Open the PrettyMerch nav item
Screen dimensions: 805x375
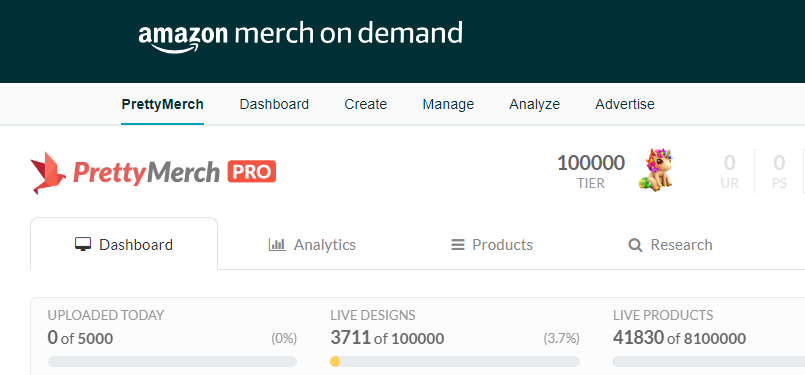click(x=162, y=104)
